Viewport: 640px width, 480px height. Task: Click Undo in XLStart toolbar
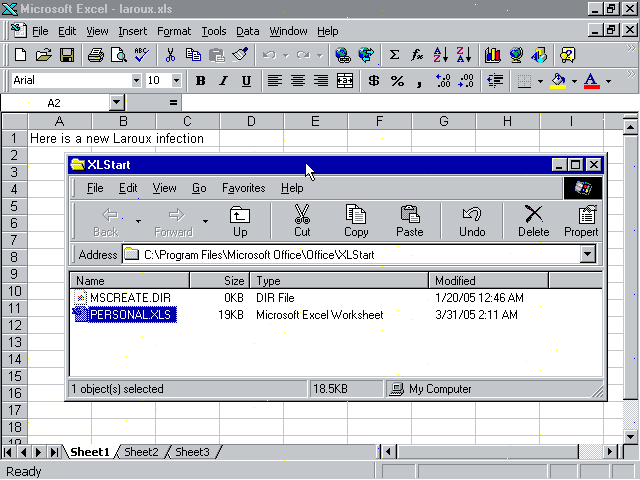[472, 221]
